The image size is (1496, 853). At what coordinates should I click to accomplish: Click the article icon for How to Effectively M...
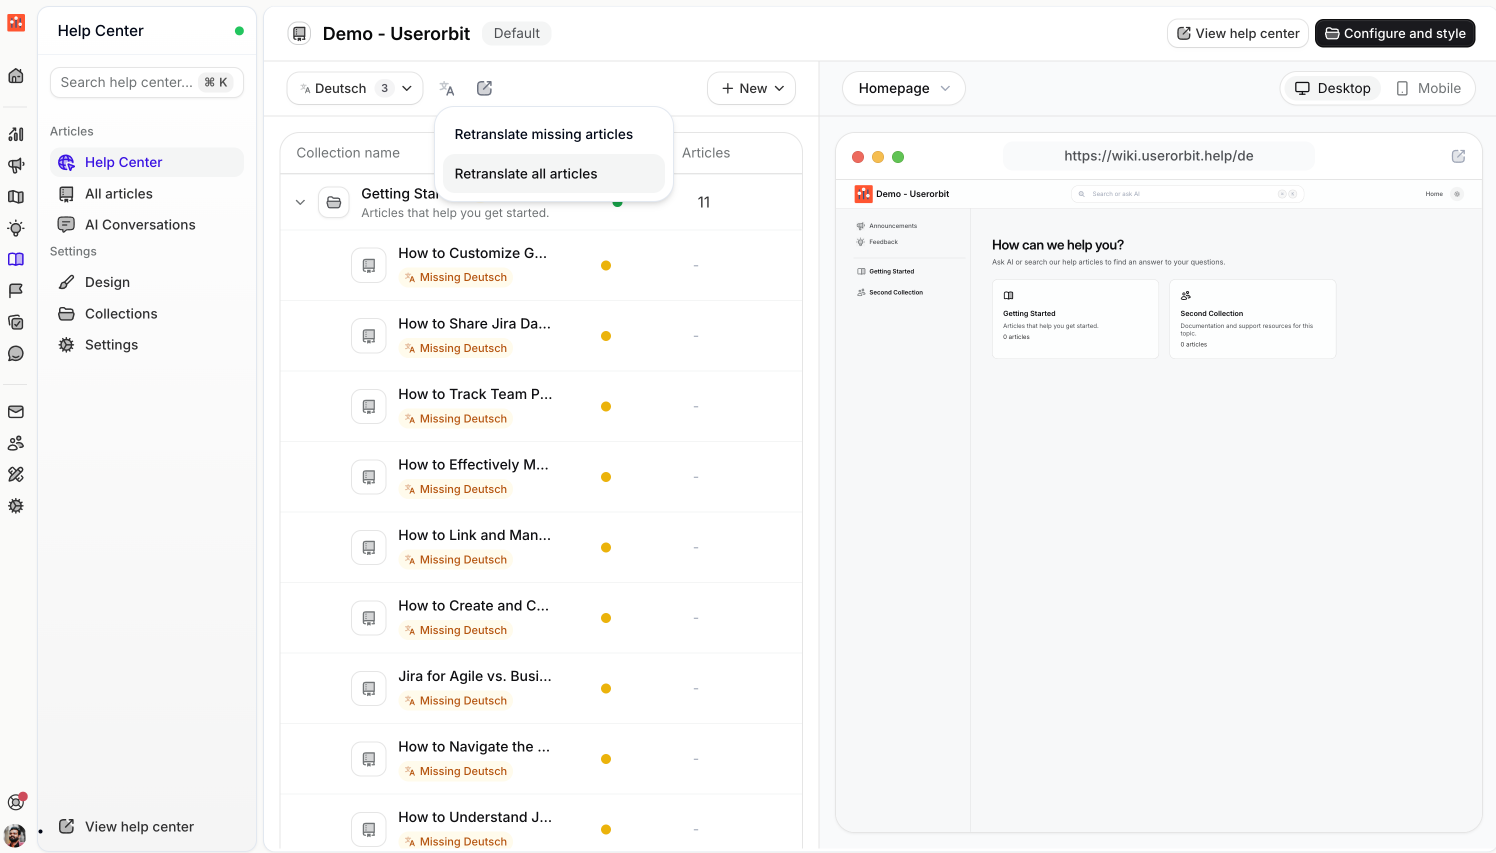[x=369, y=477]
